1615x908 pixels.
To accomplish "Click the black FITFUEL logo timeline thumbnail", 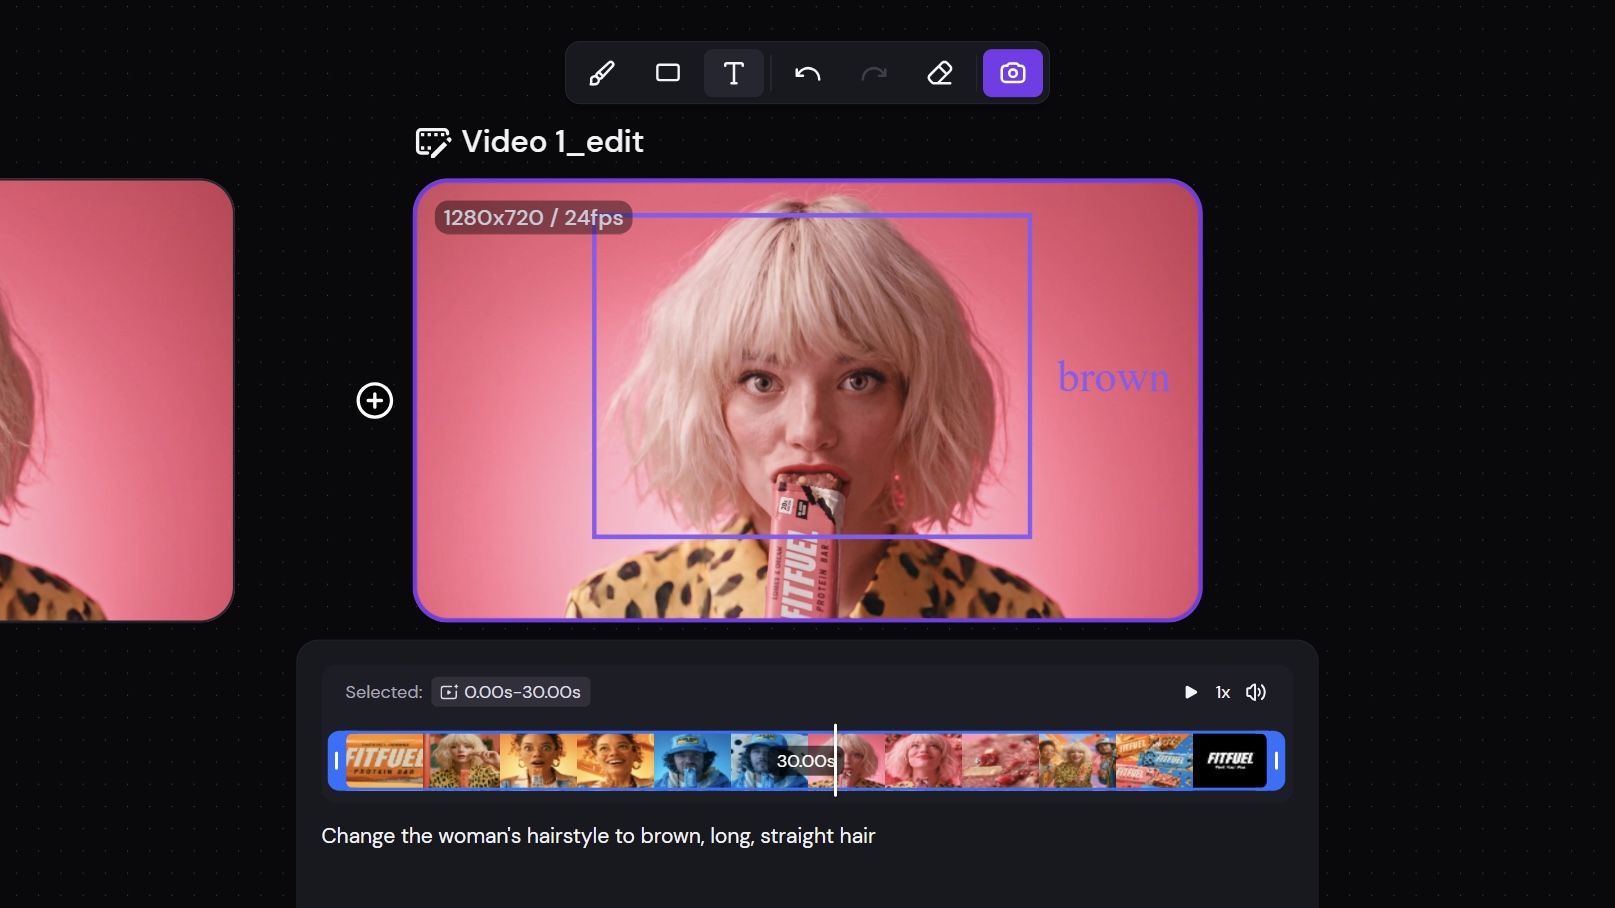I will pyautogui.click(x=1230, y=761).
